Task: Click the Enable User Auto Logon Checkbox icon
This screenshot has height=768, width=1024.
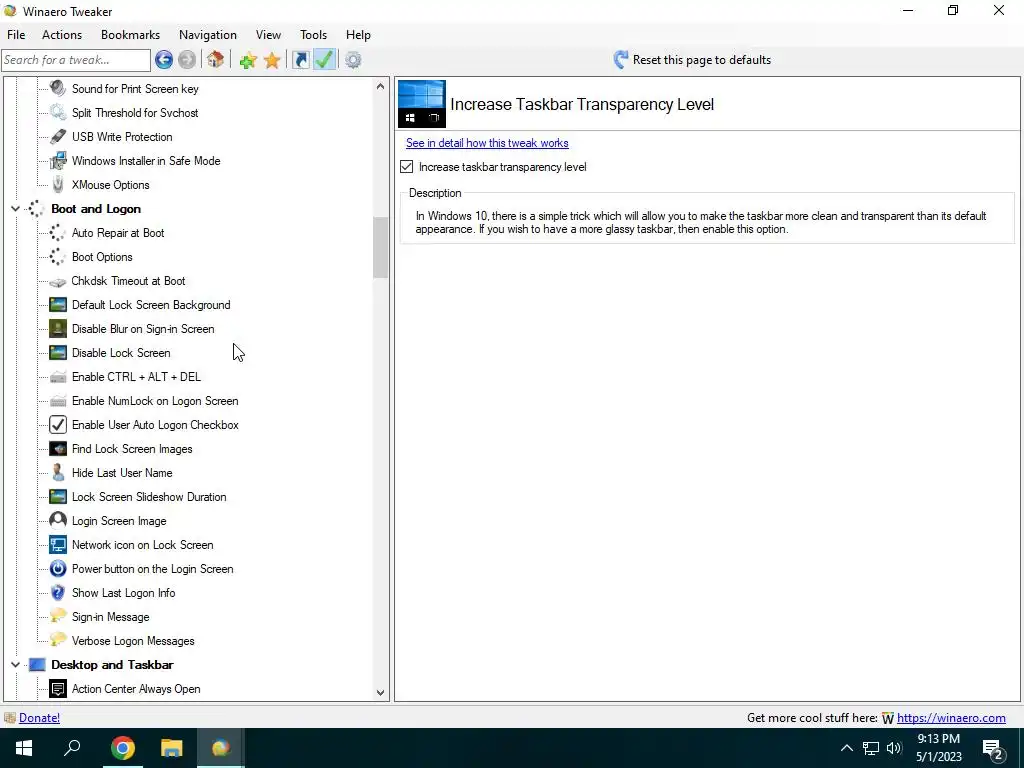Action: 58,424
